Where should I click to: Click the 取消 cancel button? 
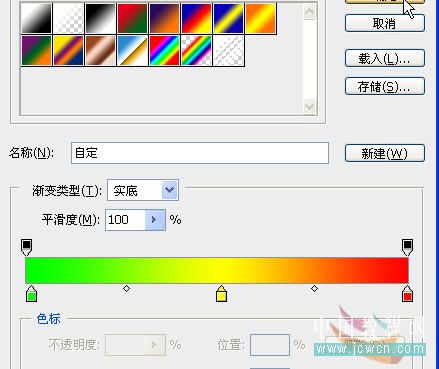[x=385, y=23]
